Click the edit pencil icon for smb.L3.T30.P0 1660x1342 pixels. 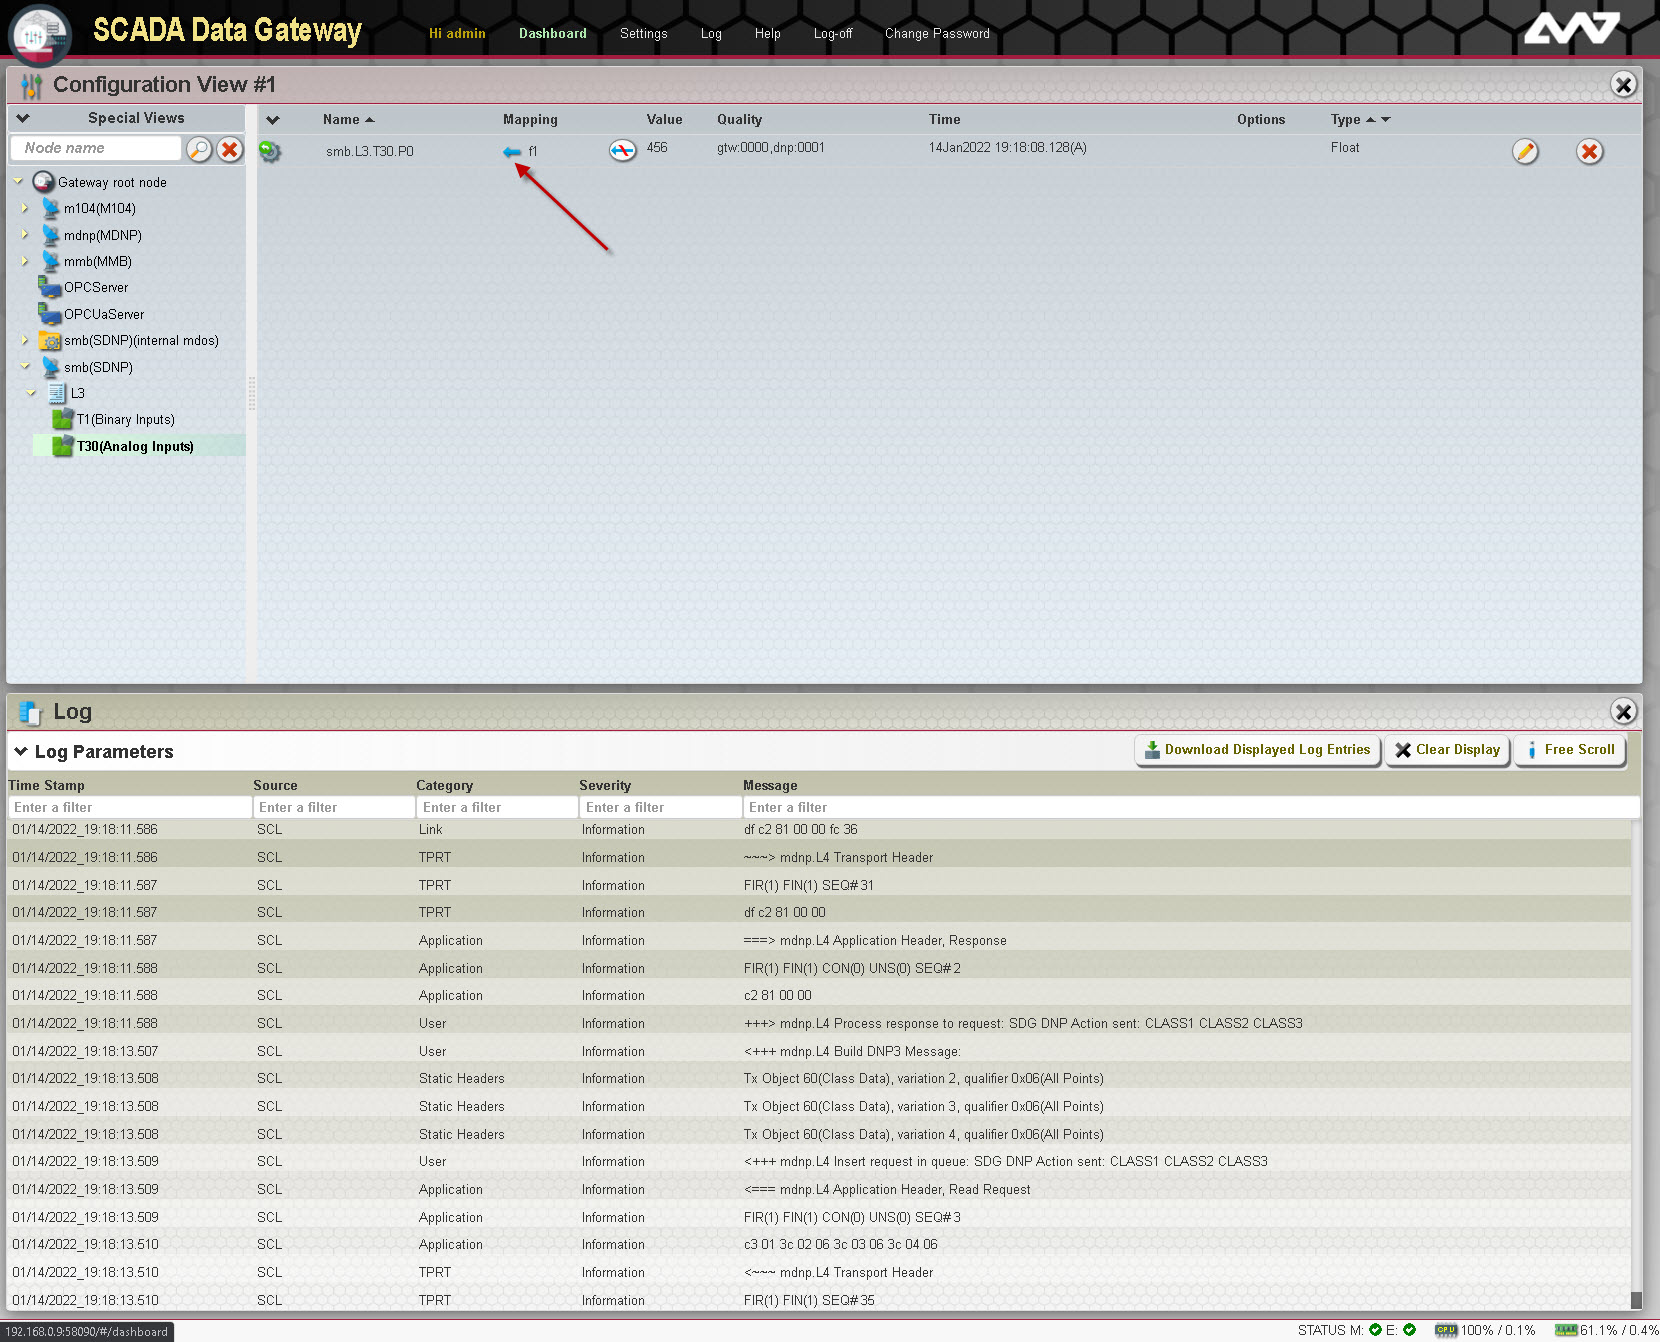pos(1524,151)
